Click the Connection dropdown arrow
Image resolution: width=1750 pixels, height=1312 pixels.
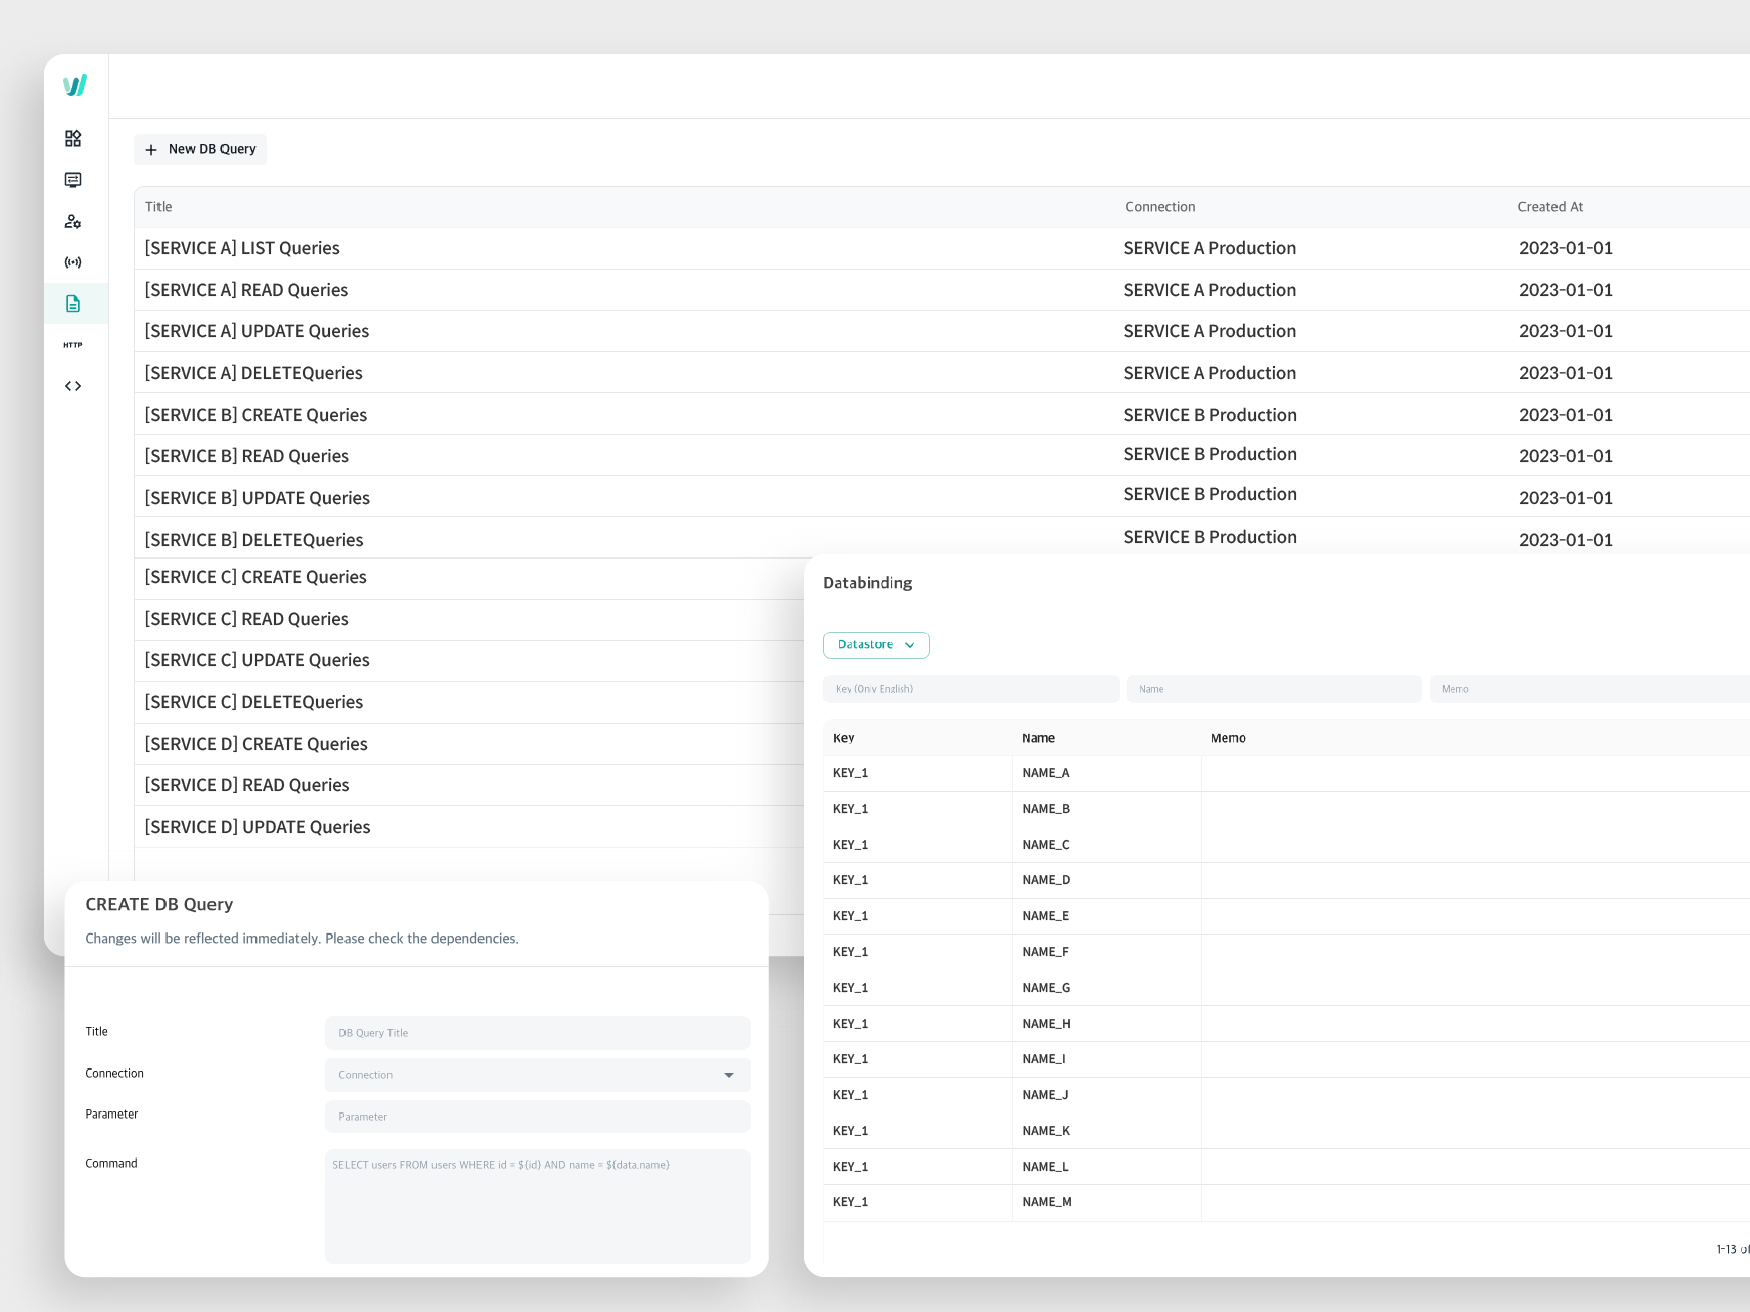729,1075
